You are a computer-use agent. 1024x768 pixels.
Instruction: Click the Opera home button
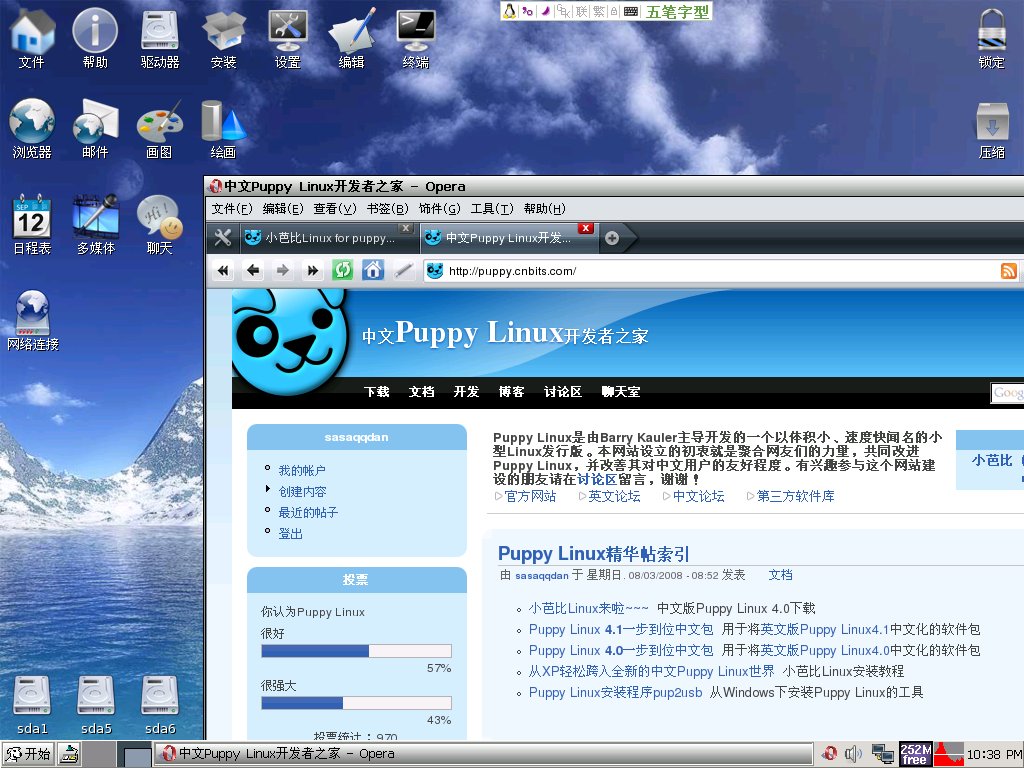point(373,270)
